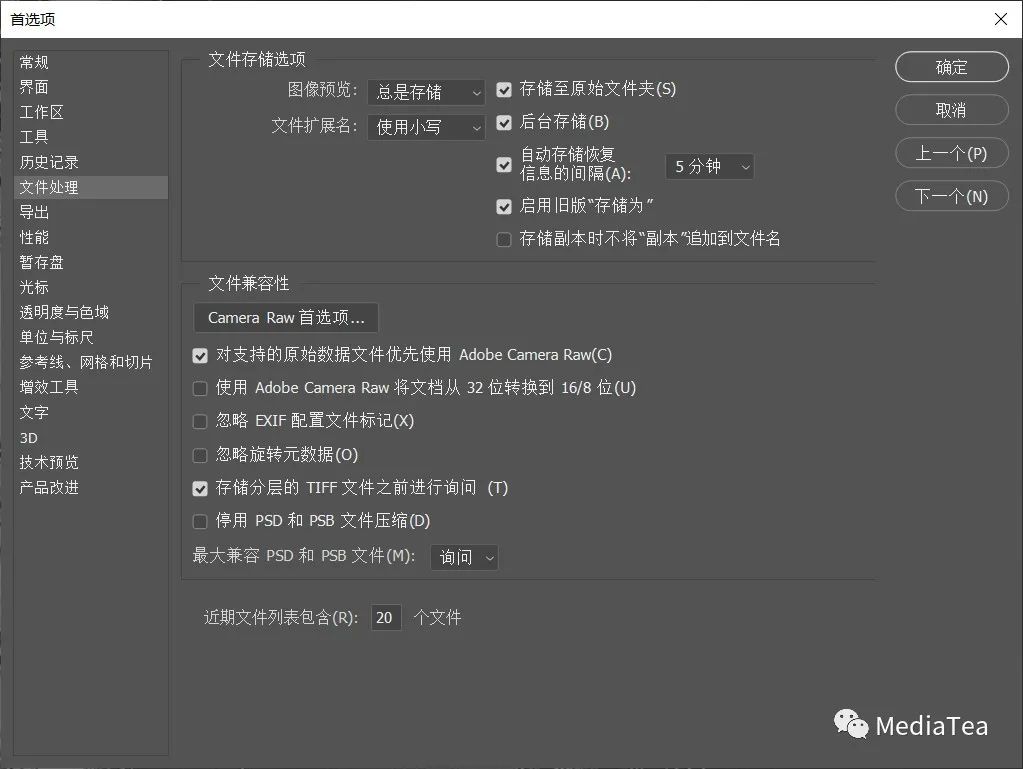Open the 文件扩展名 dropdown

[x=426, y=127]
